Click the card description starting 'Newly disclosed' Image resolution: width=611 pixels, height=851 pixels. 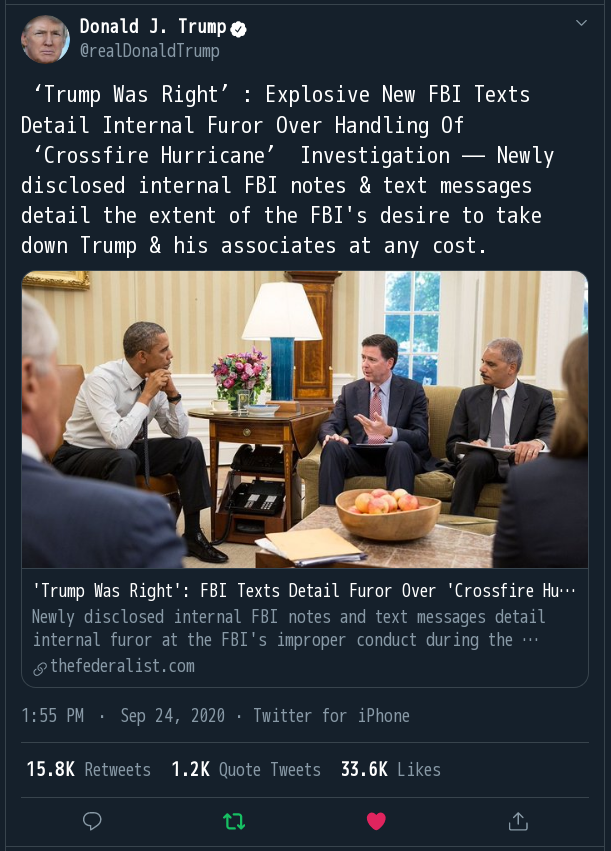tap(288, 628)
